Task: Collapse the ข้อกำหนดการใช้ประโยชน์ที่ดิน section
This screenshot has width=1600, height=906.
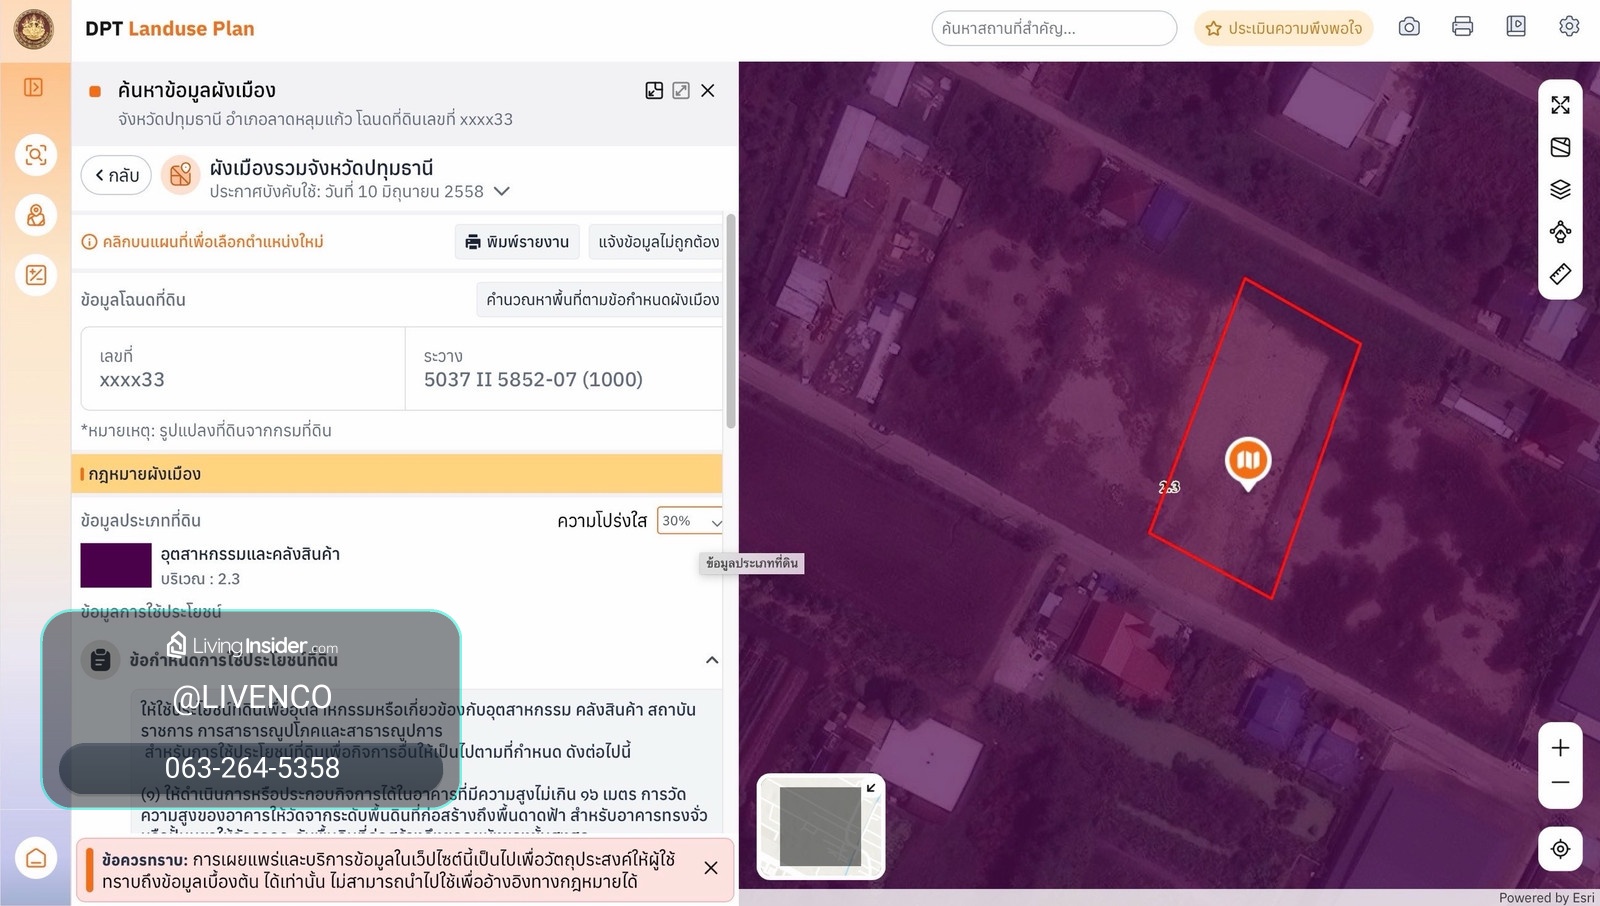Action: point(712,660)
